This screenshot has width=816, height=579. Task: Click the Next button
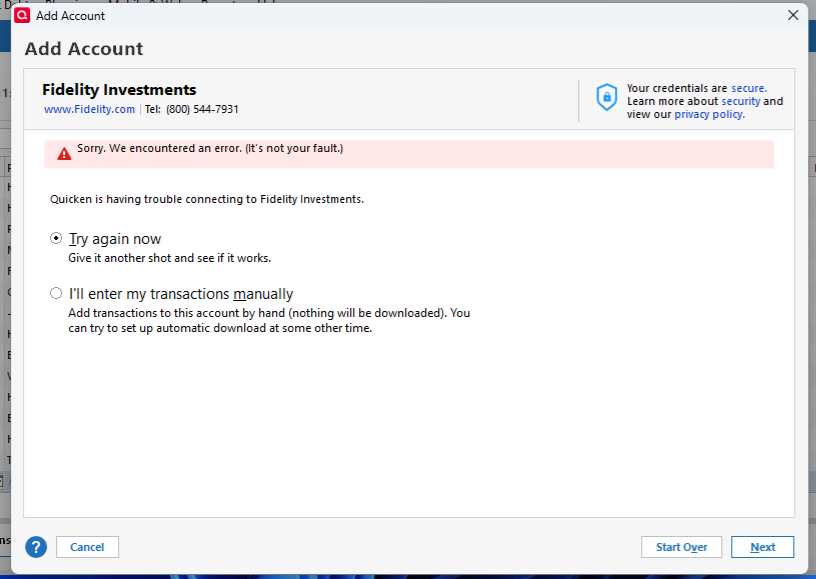[x=762, y=547]
